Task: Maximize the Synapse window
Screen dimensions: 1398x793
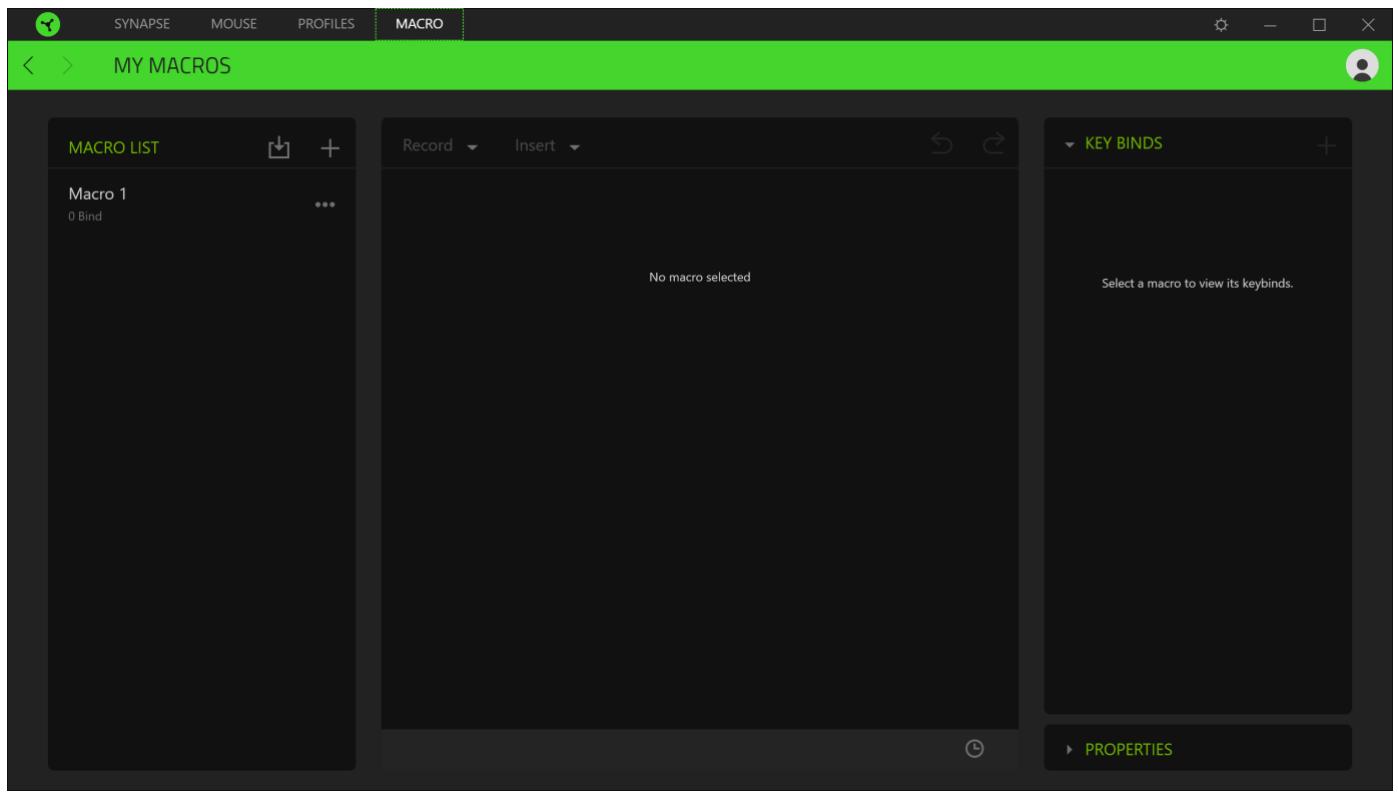Action: pyautogui.click(x=1319, y=24)
